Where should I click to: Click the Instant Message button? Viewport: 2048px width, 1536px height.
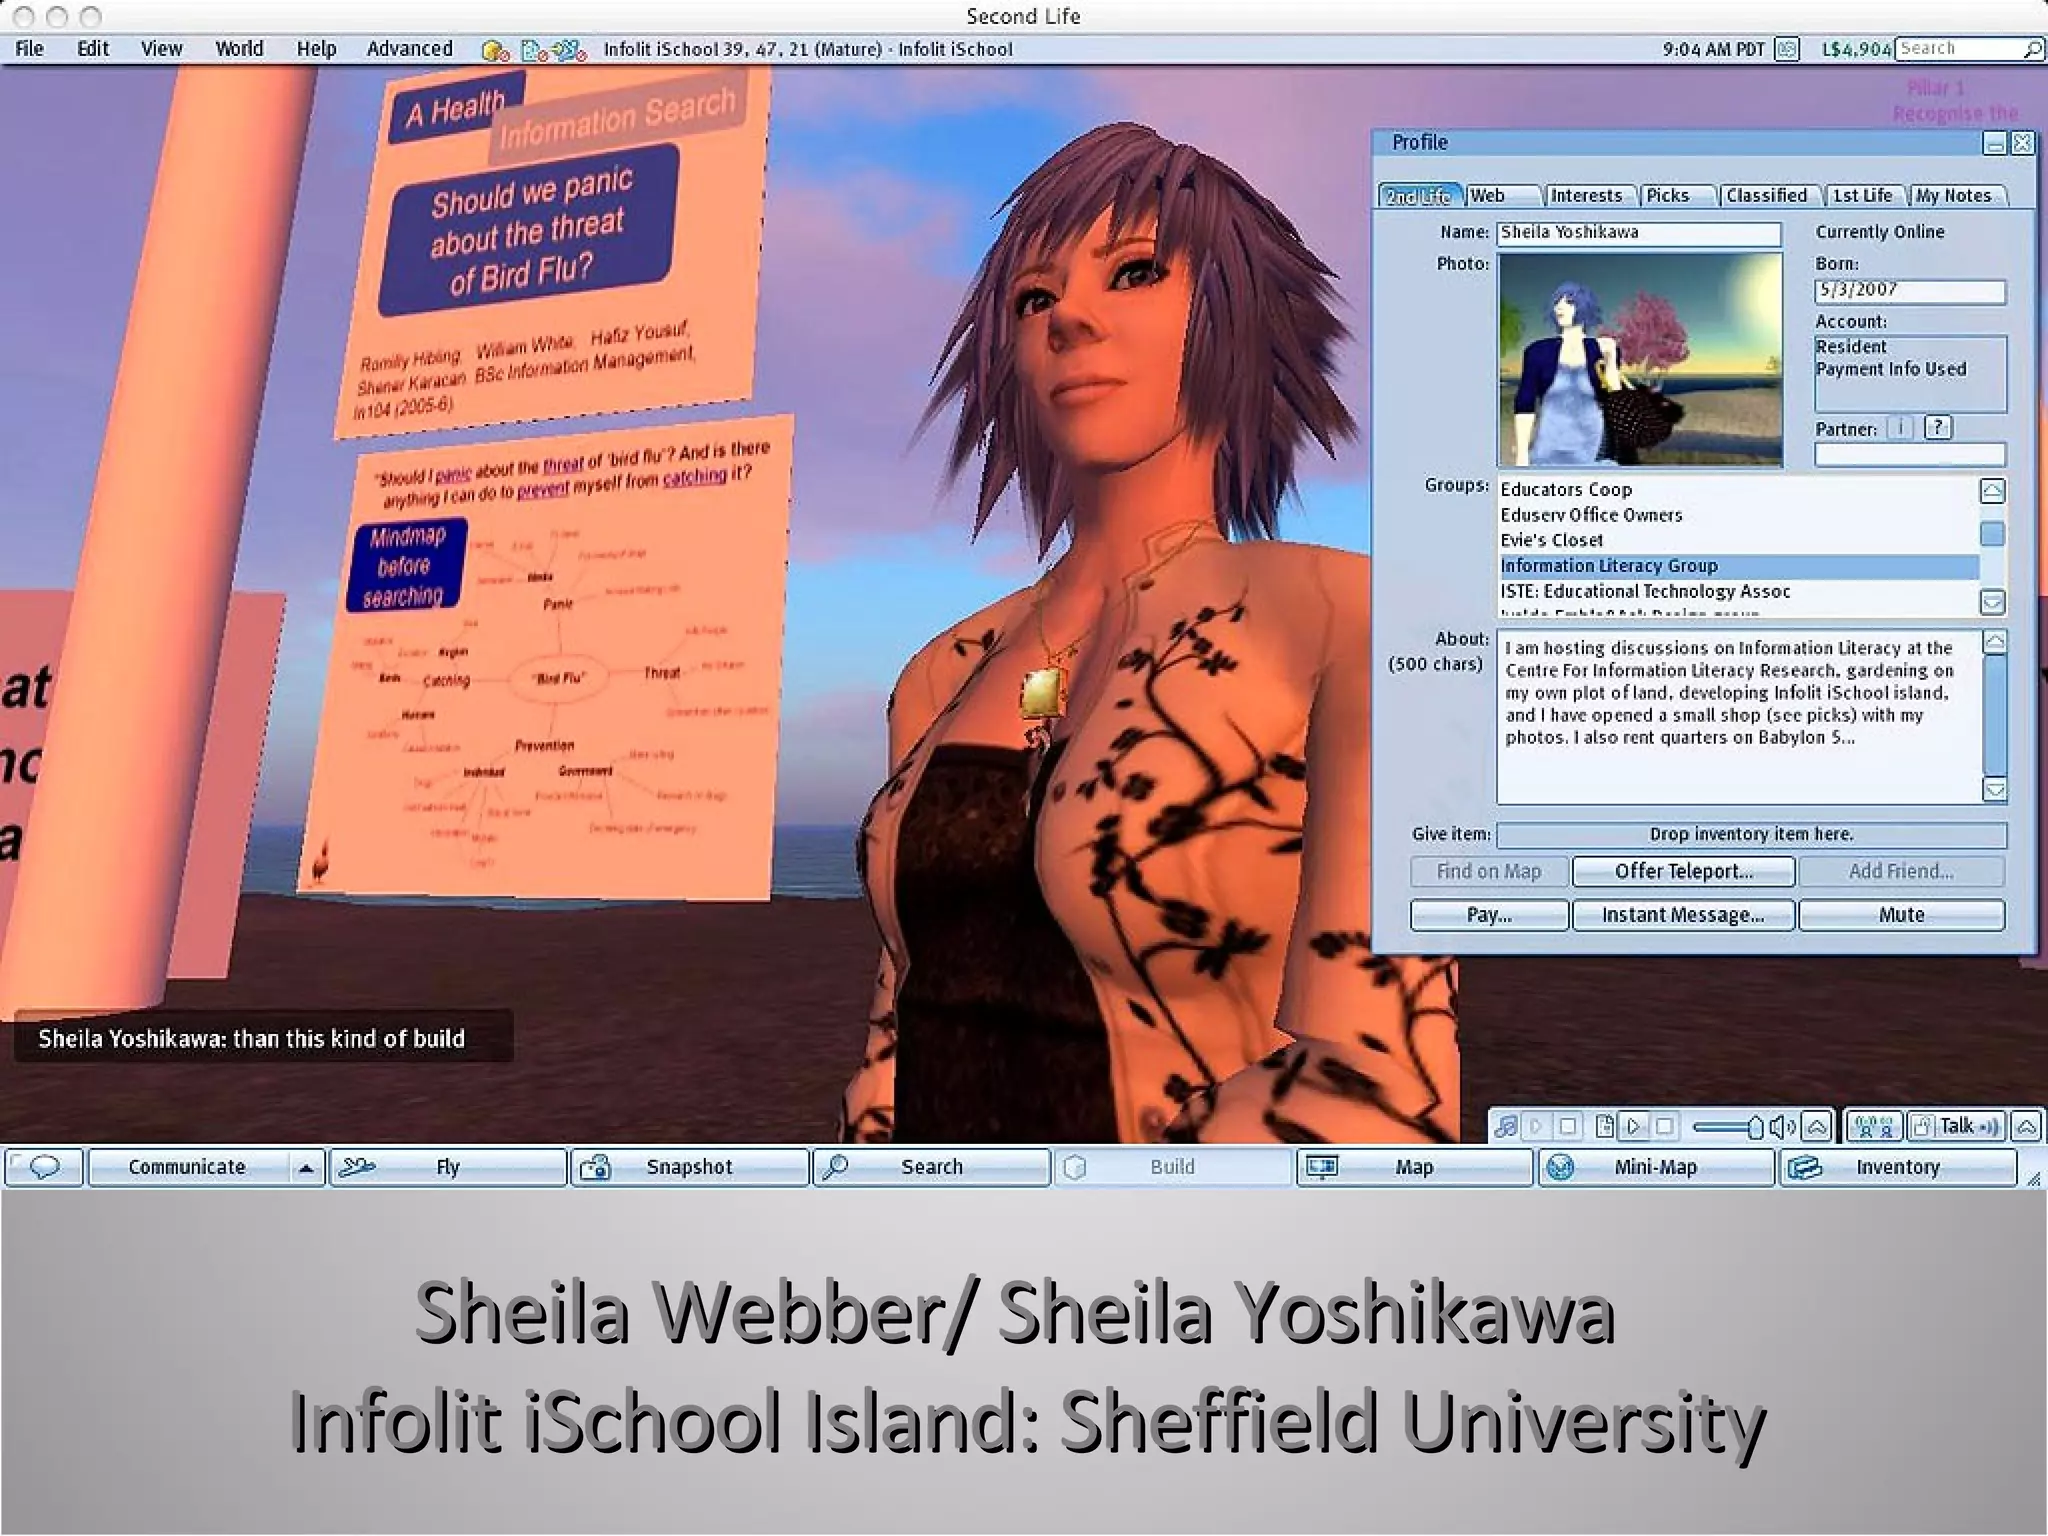(1684, 915)
